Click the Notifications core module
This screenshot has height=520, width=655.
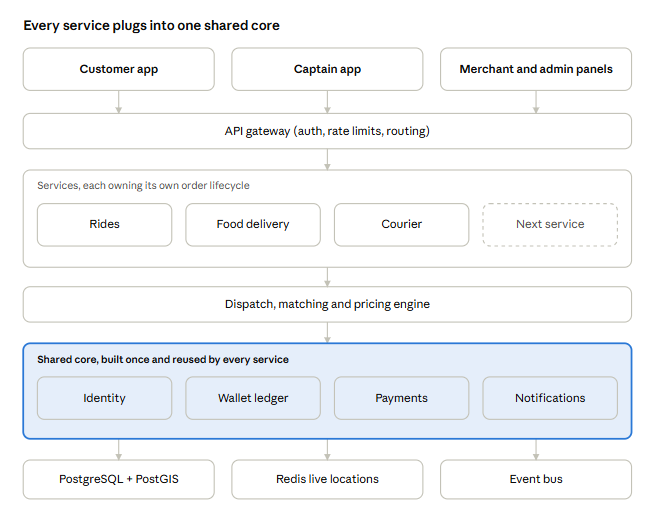click(550, 398)
